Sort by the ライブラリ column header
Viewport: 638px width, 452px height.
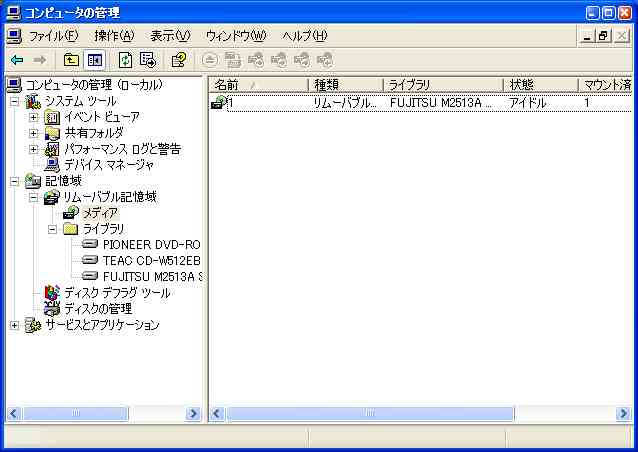[443, 85]
